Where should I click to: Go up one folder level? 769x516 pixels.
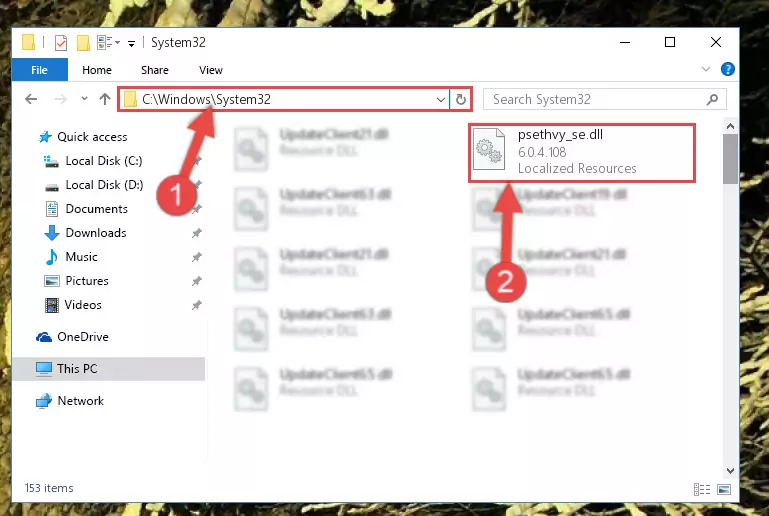tap(104, 99)
